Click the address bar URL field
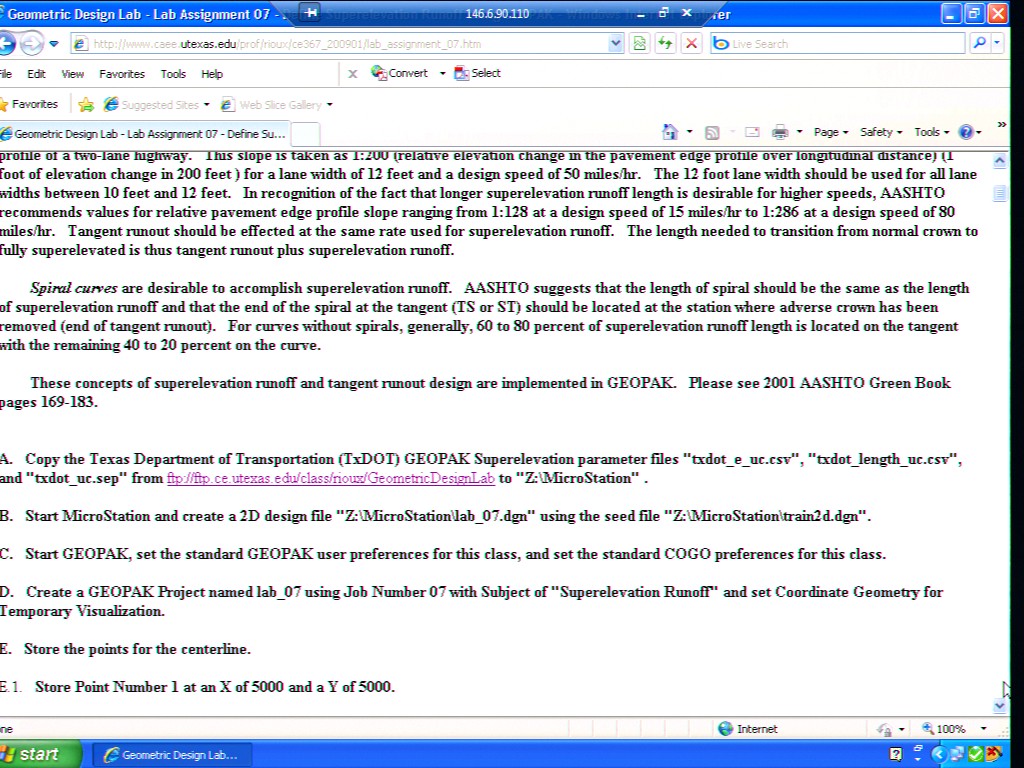The height and width of the screenshot is (768, 1024). [338, 44]
